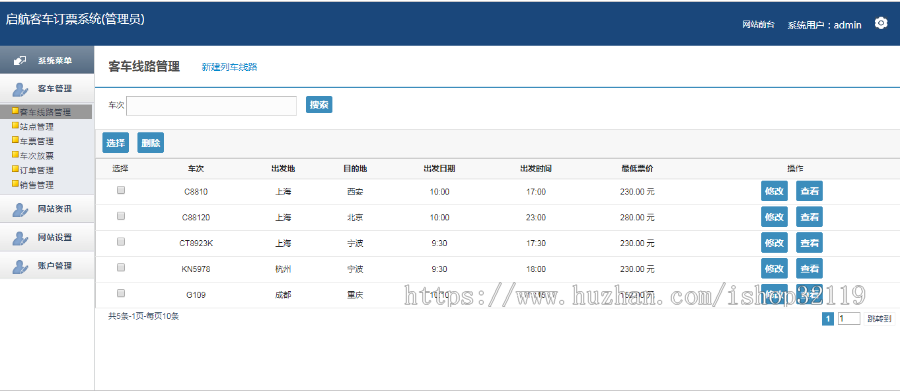Open 车次放票 in the sidebar
This screenshot has height=391, width=900.
coord(37,156)
